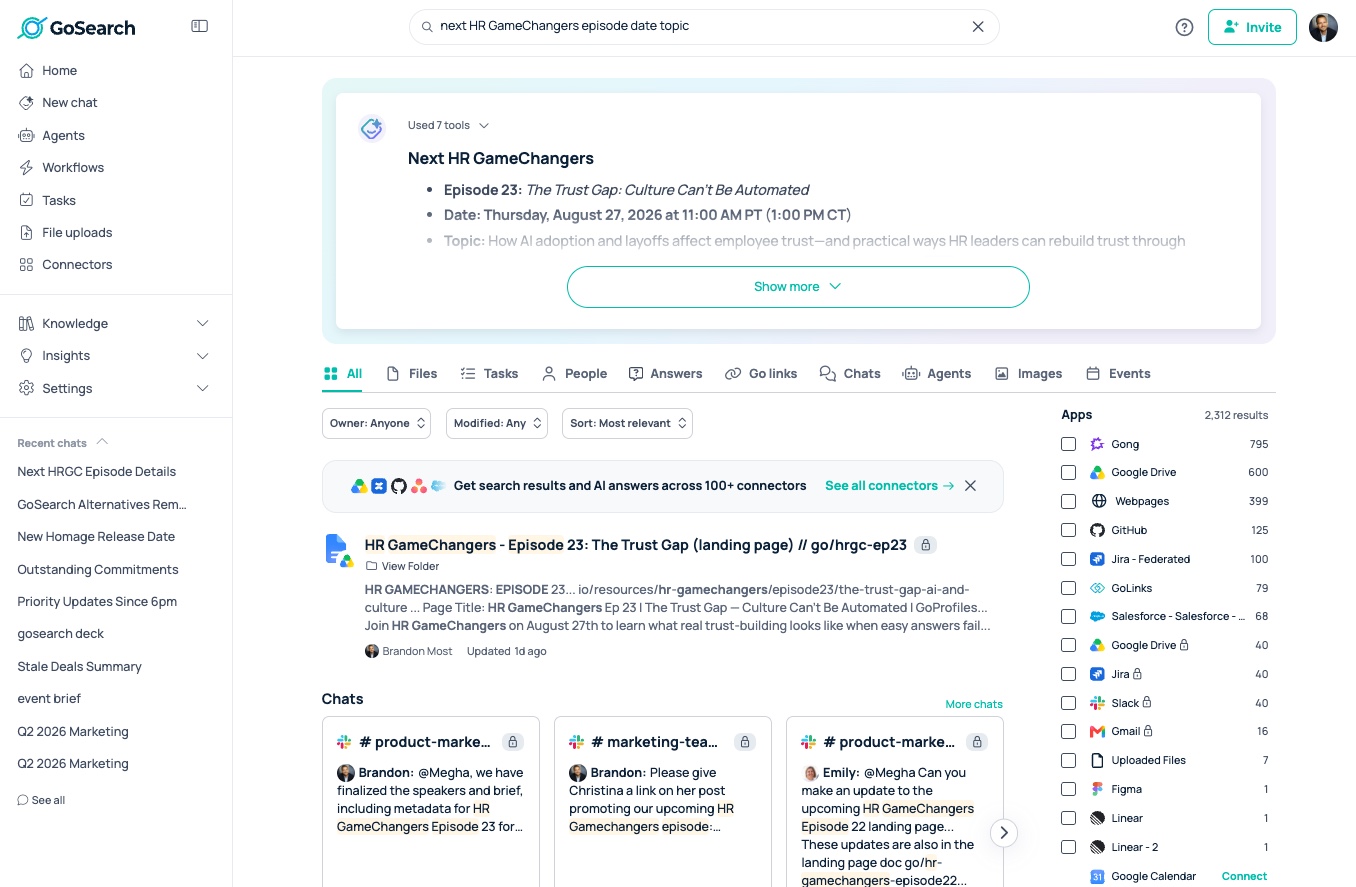Click the Figma app icon in Apps list
Image resolution: width=1356 pixels, height=887 pixels.
coord(1097,789)
